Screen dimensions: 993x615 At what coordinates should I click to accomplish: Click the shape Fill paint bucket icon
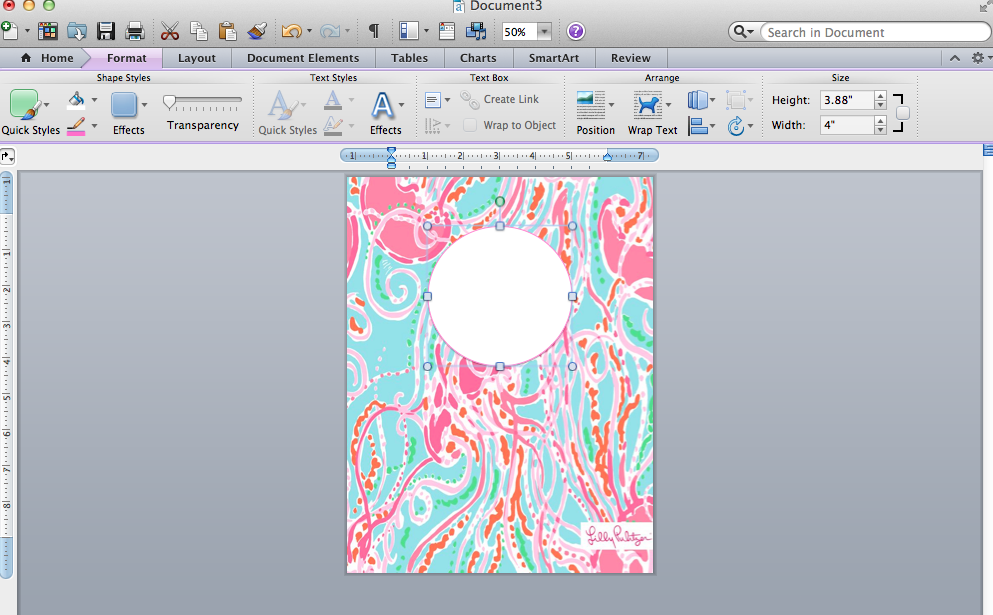click(77, 99)
